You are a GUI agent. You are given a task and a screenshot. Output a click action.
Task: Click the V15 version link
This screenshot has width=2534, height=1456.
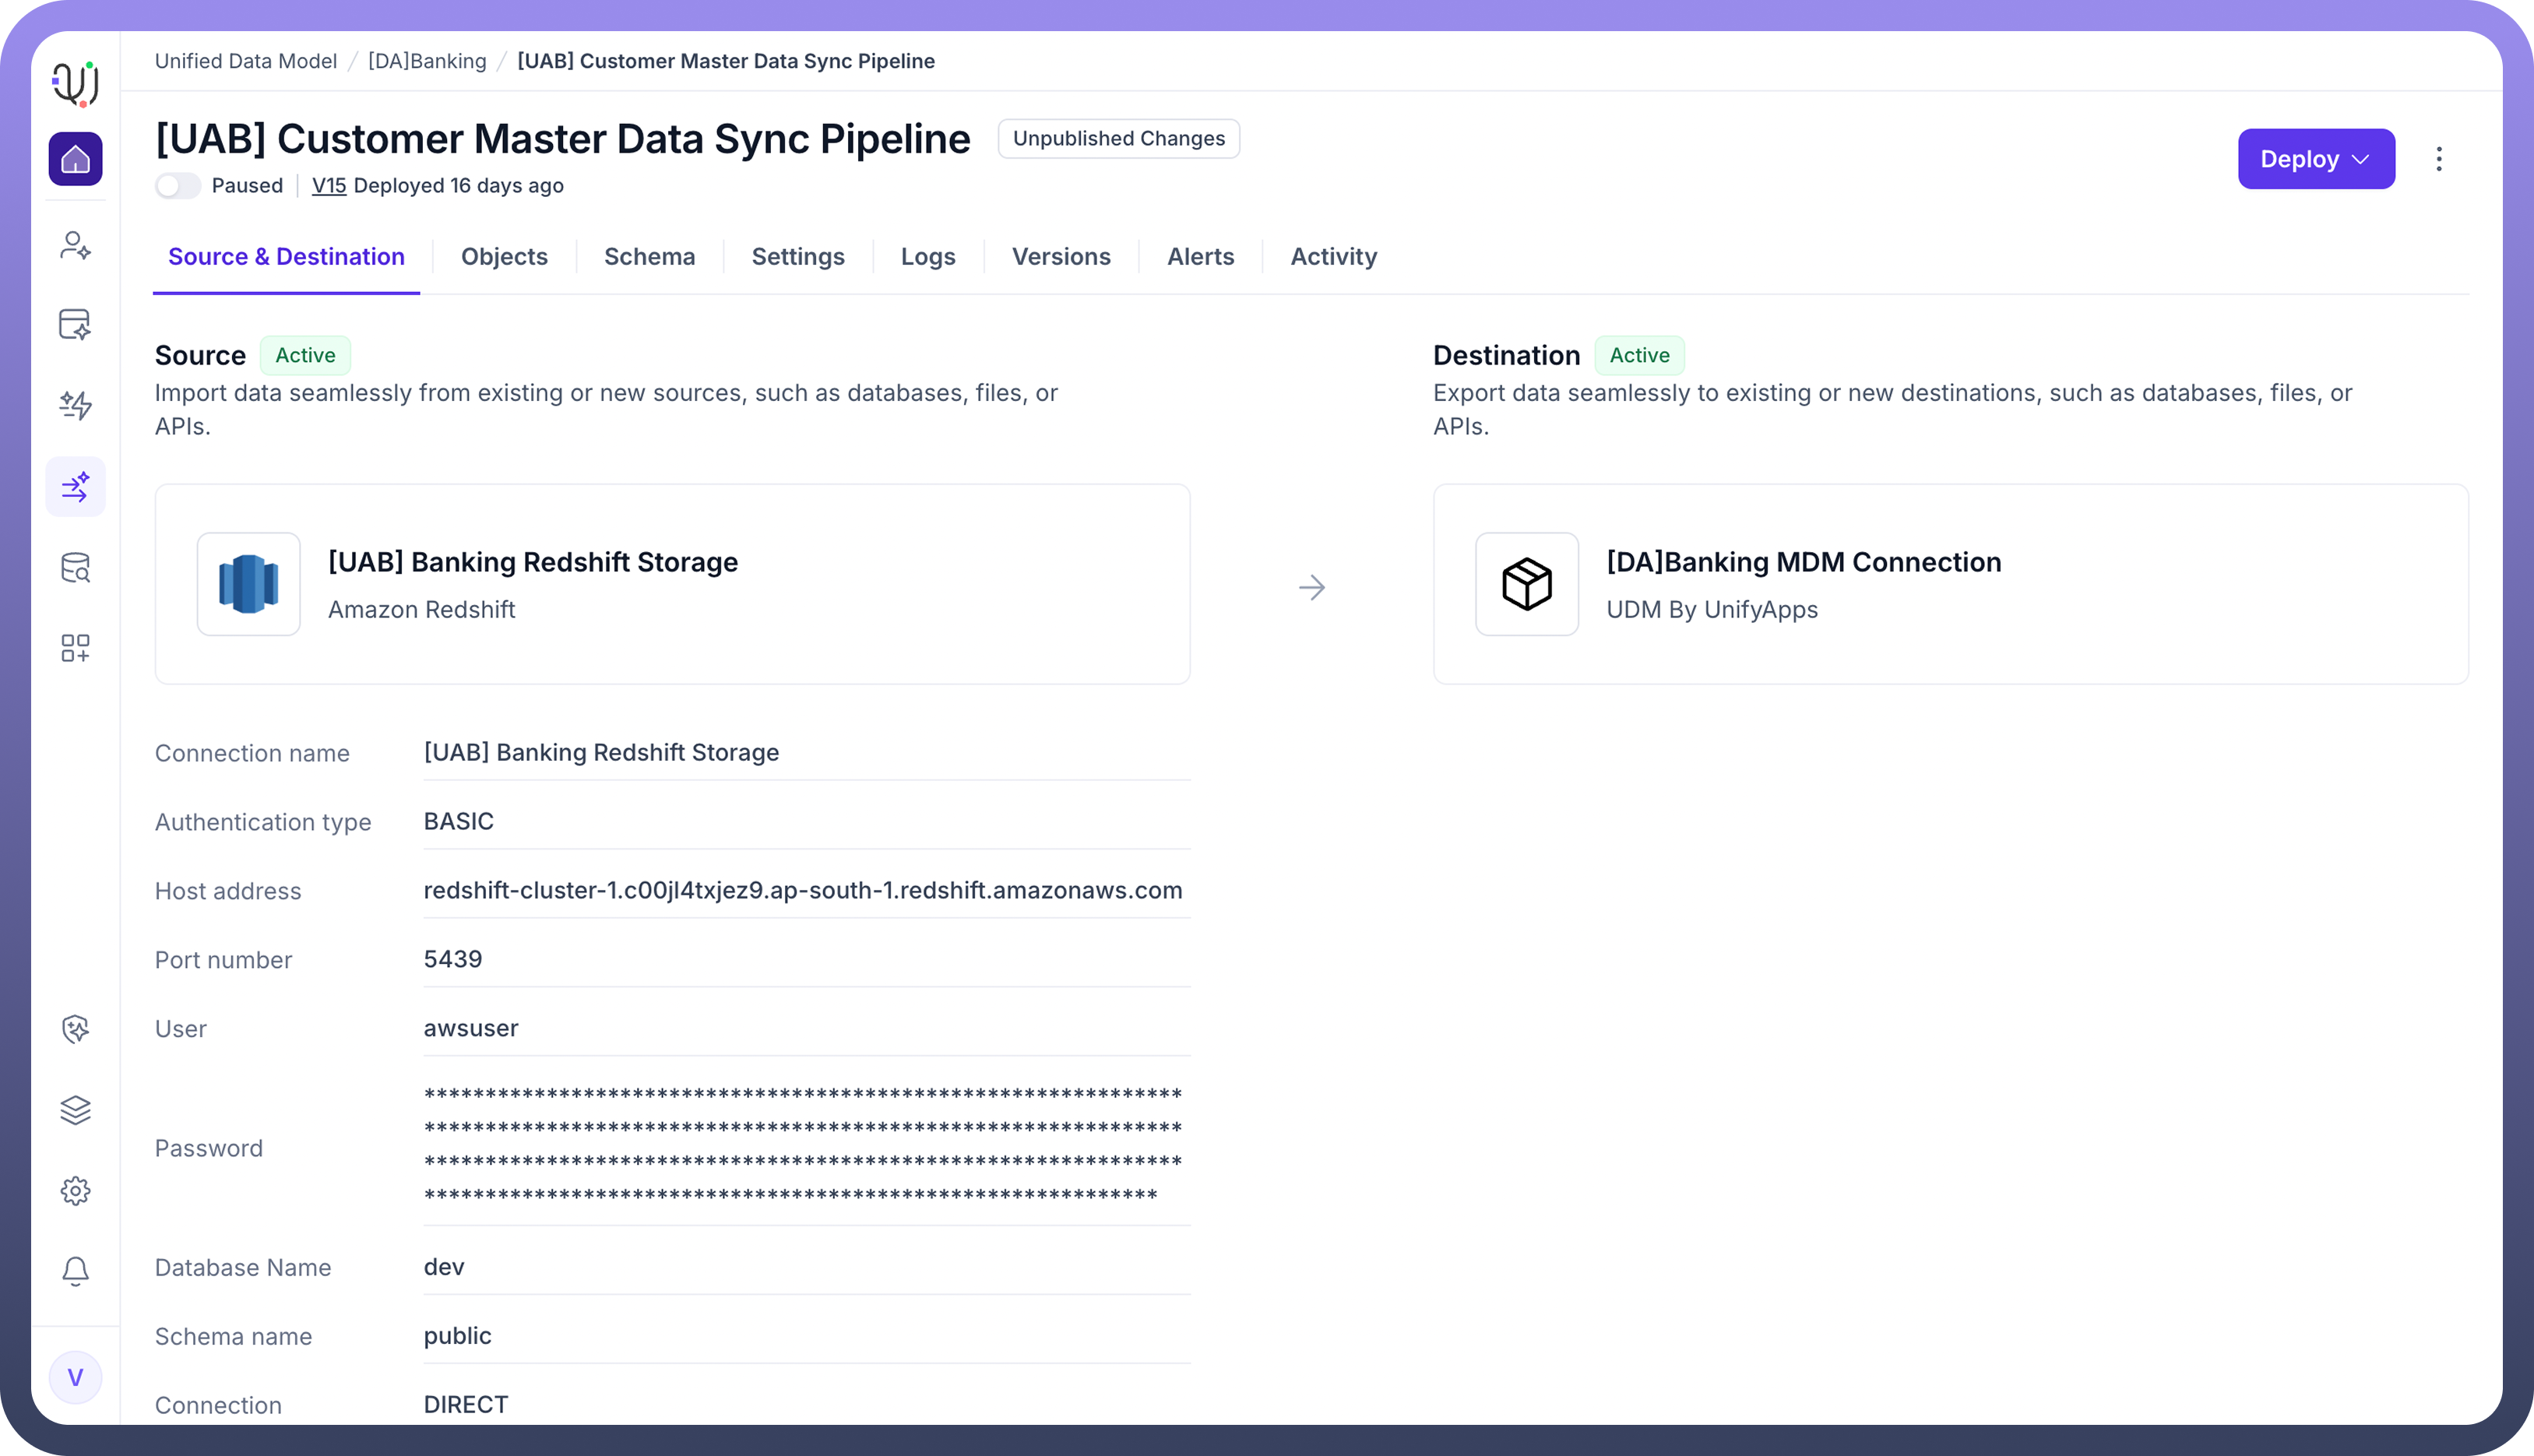click(329, 186)
